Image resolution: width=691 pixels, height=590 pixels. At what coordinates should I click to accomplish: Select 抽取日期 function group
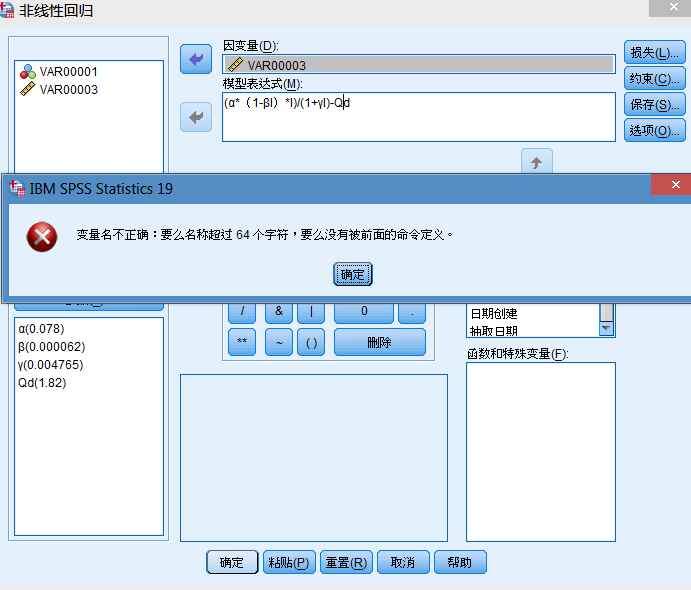click(x=494, y=331)
